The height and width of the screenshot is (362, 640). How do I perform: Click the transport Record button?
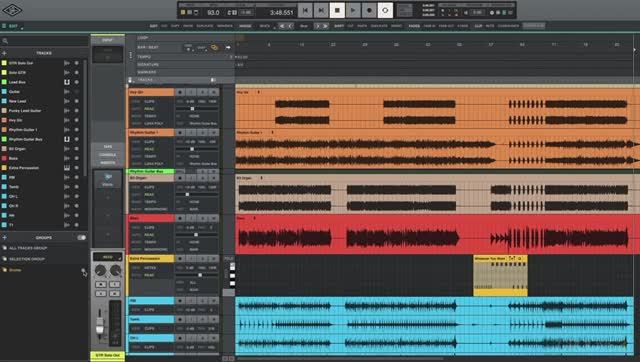(x=369, y=10)
